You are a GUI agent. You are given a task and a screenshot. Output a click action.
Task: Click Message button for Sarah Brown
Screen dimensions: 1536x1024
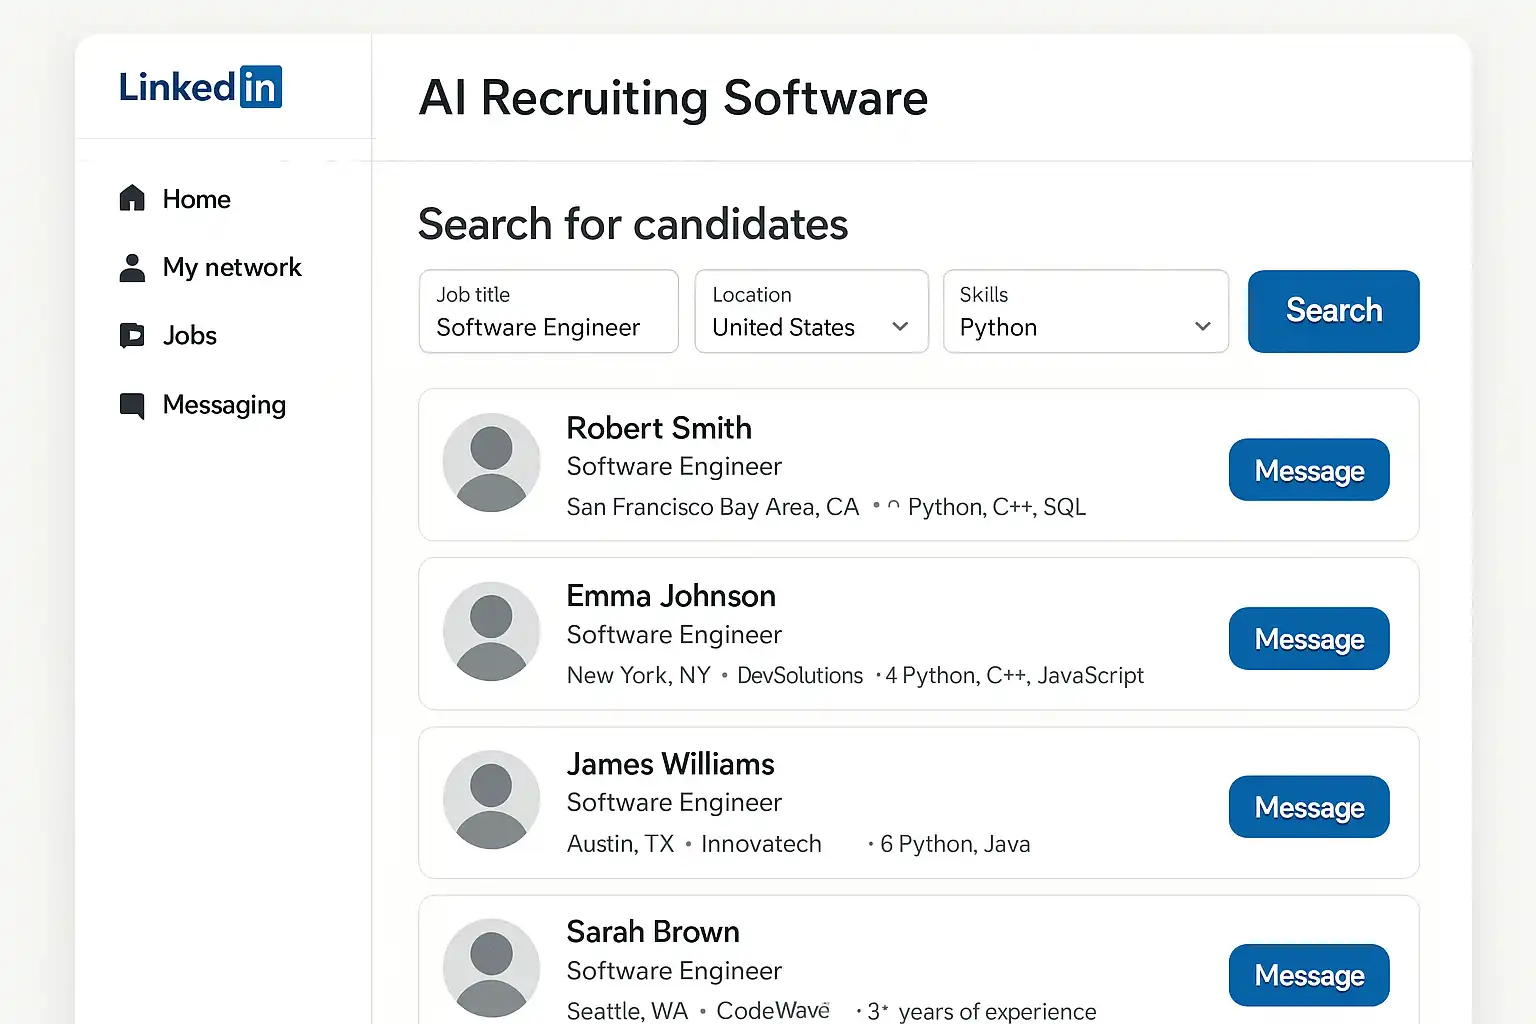(x=1308, y=975)
